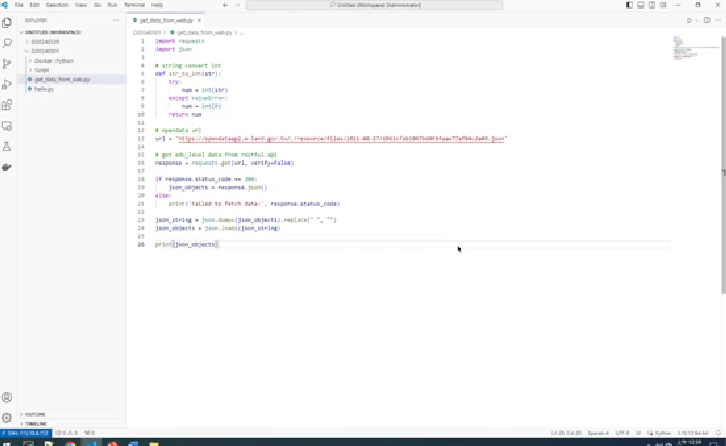Toggle the Primary Side Bar visibility
This screenshot has height=446, width=726.
629,5
